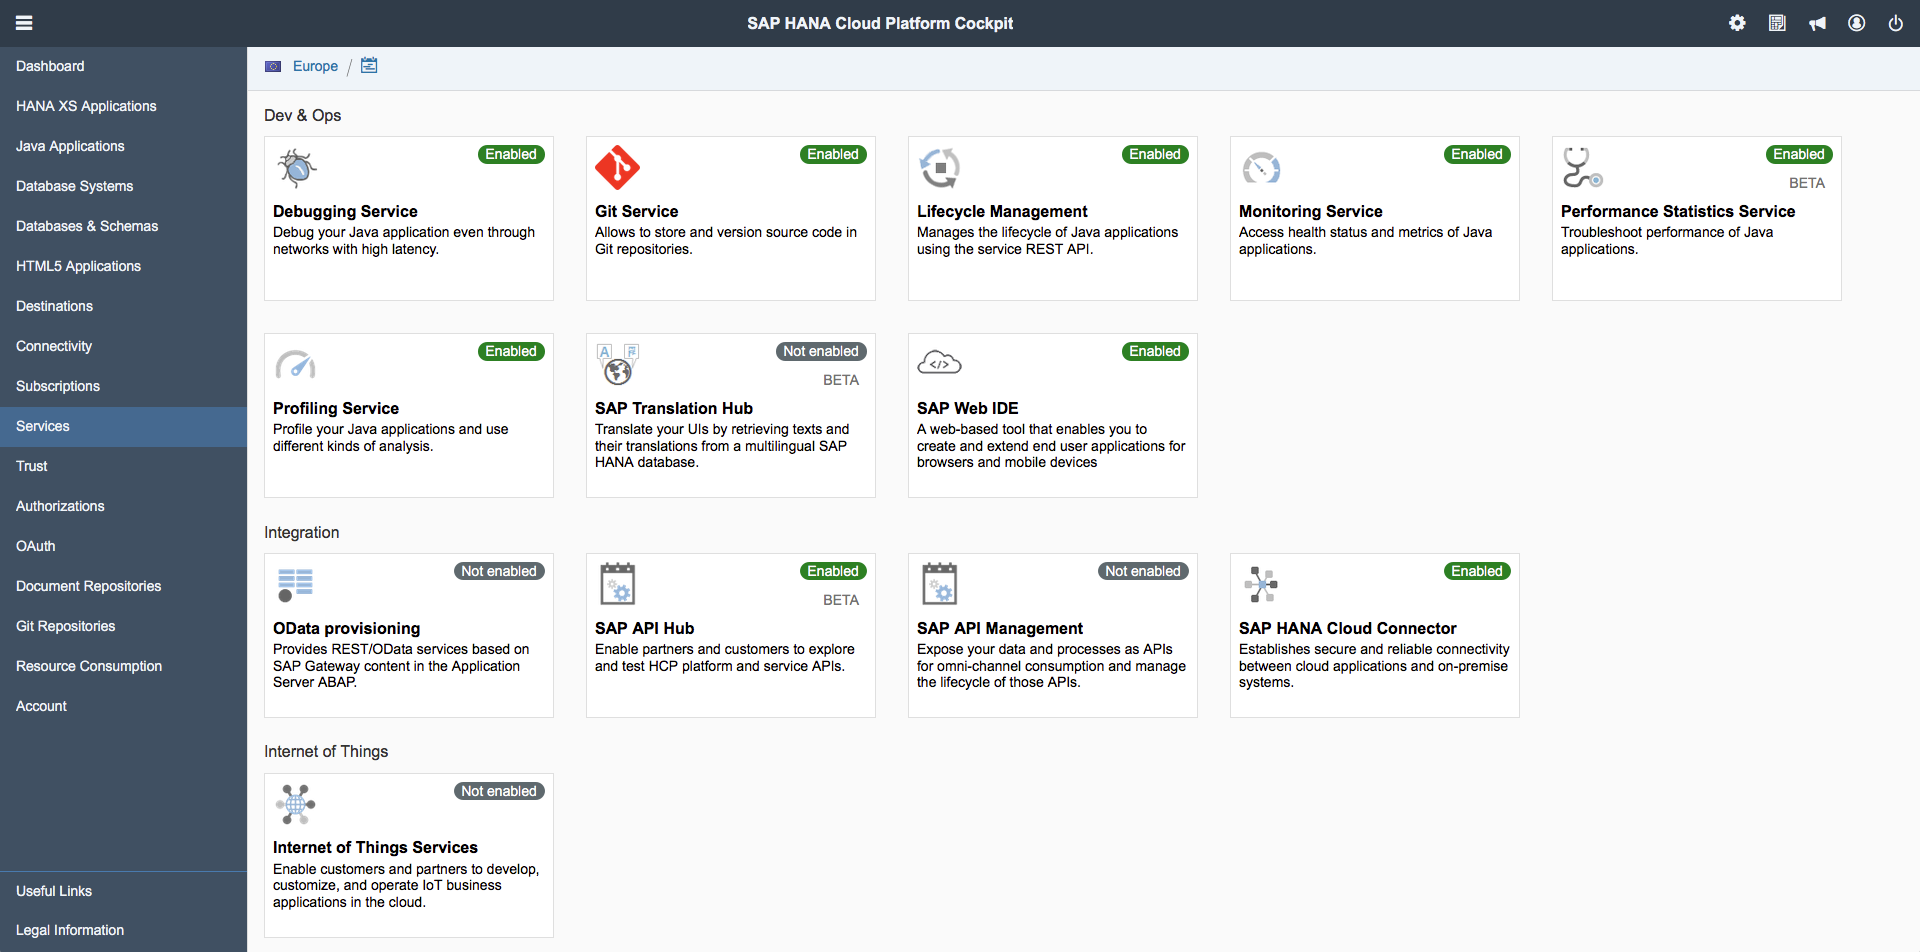Open Profiling Service tile title

[x=336, y=408]
